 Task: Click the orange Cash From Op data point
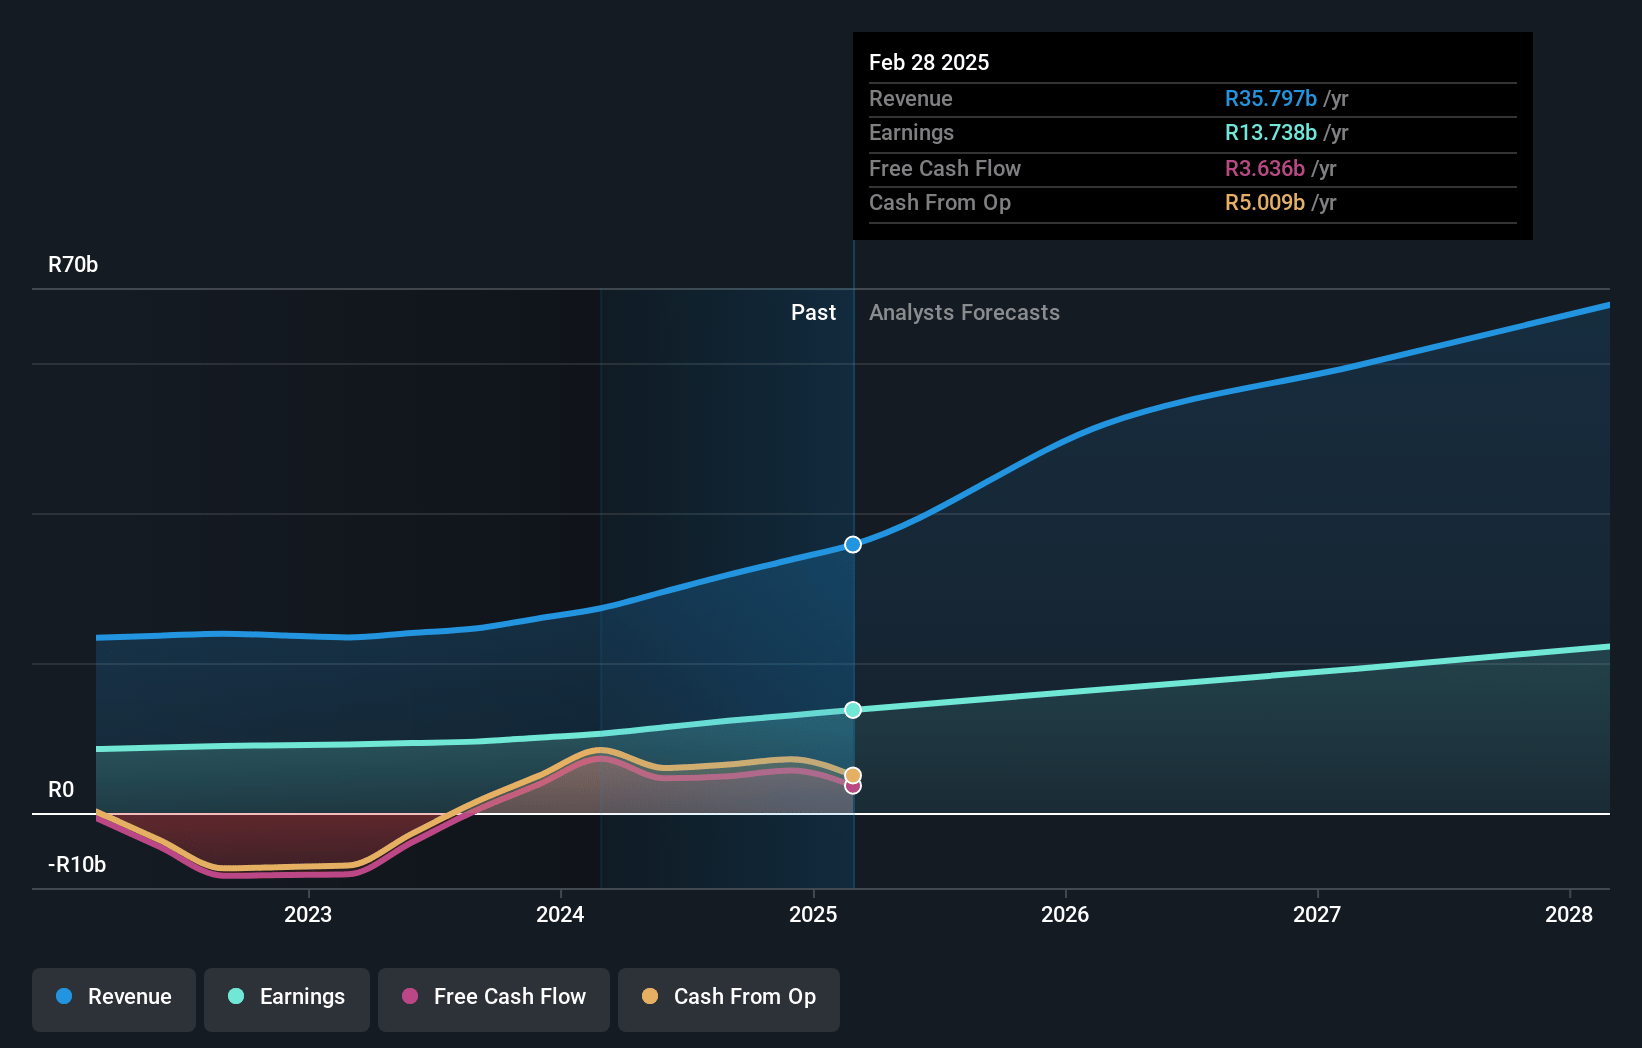coord(853,775)
